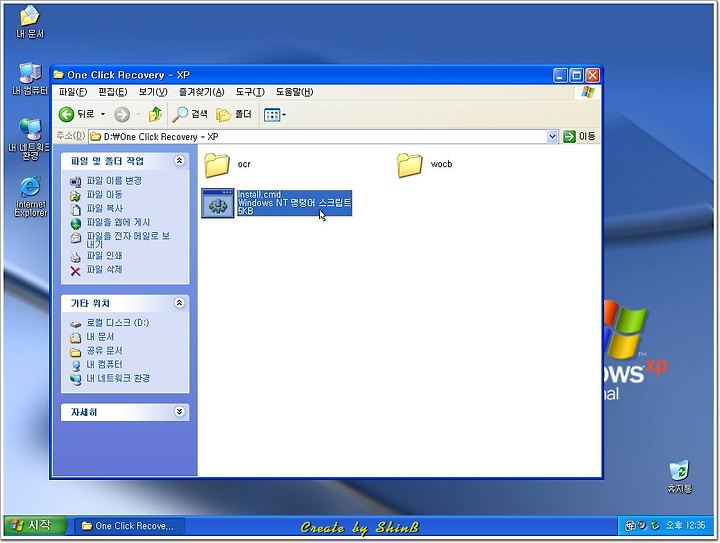Open the 편집(E) menu
The height and width of the screenshot is (543, 720).
(112, 92)
